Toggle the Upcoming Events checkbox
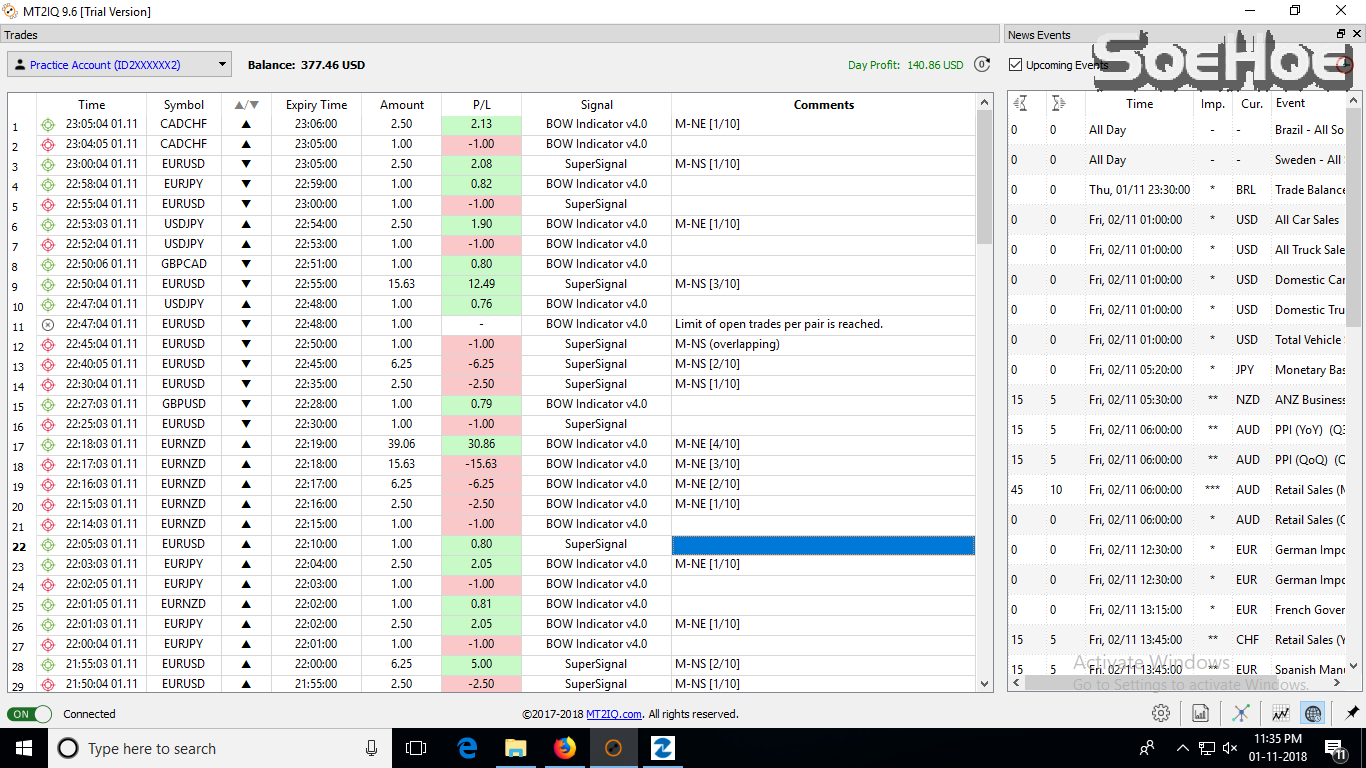The height and width of the screenshot is (768, 1366). pyautogui.click(x=1015, y=65)
